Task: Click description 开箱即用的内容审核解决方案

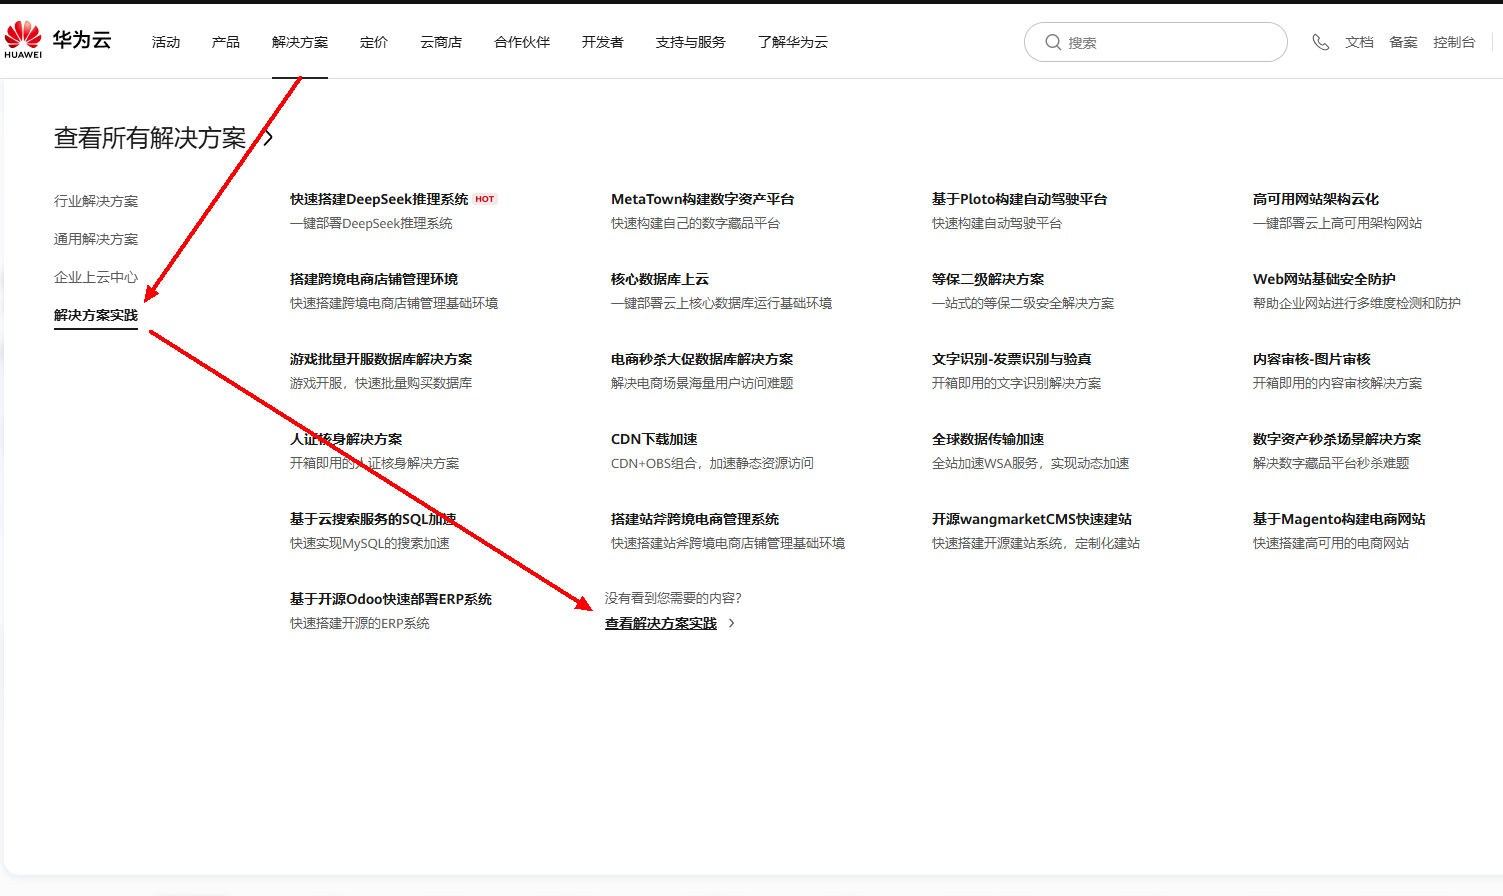Action: (1337, 383)
